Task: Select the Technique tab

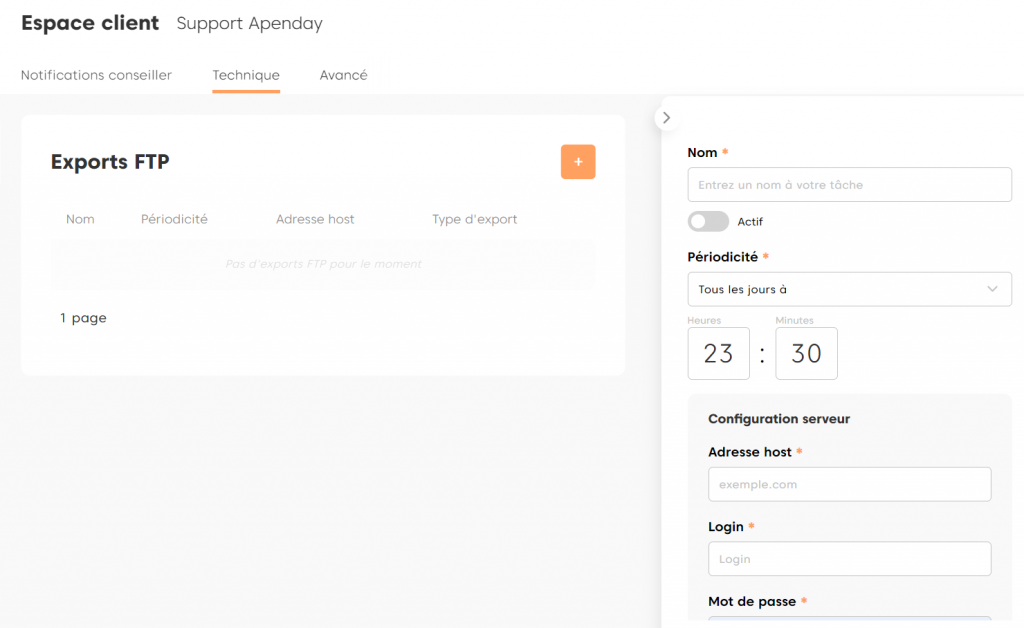Action: tap(246, 75)
